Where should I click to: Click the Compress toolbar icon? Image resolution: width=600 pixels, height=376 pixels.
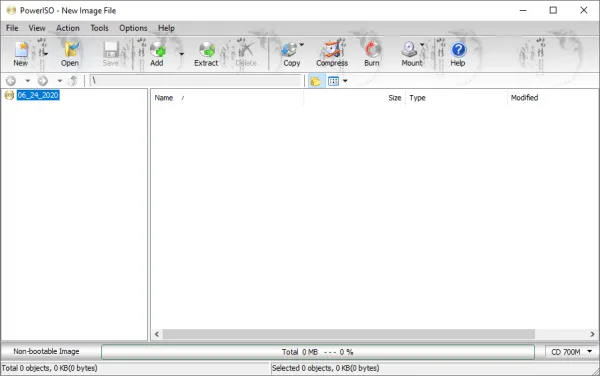(332, 50)
